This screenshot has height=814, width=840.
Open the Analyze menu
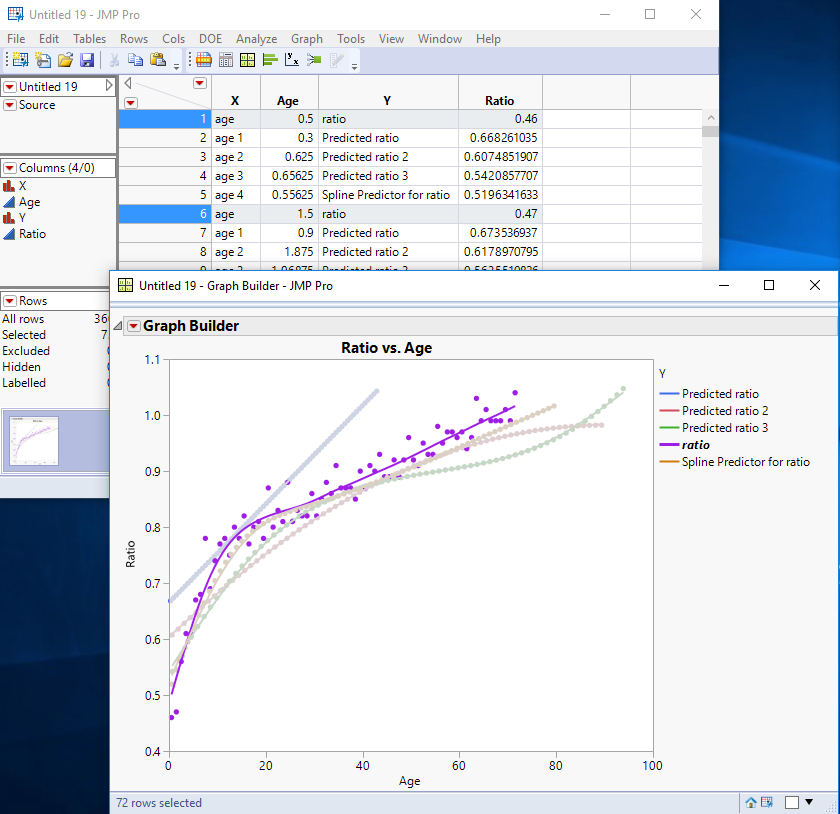(256, 39)
